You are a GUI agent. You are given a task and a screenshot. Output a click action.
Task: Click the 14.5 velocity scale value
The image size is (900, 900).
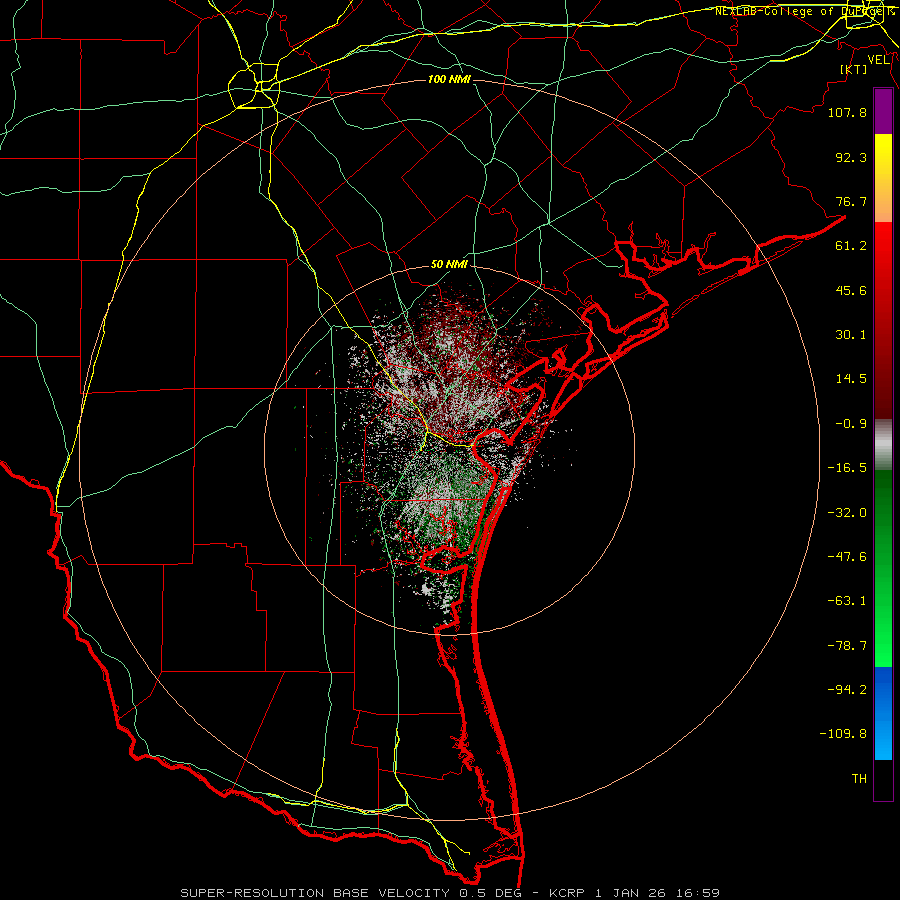[x=851, y=379]
